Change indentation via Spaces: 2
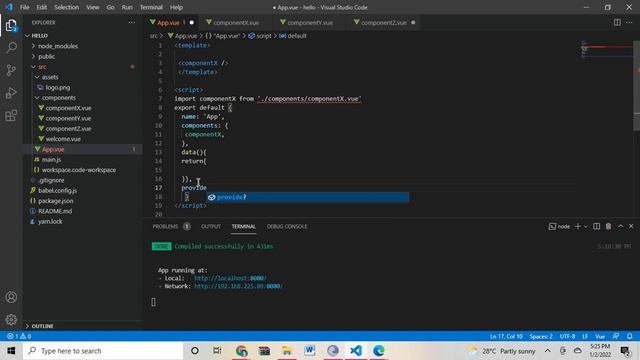 pyautogui.click(x=541, y=336)
